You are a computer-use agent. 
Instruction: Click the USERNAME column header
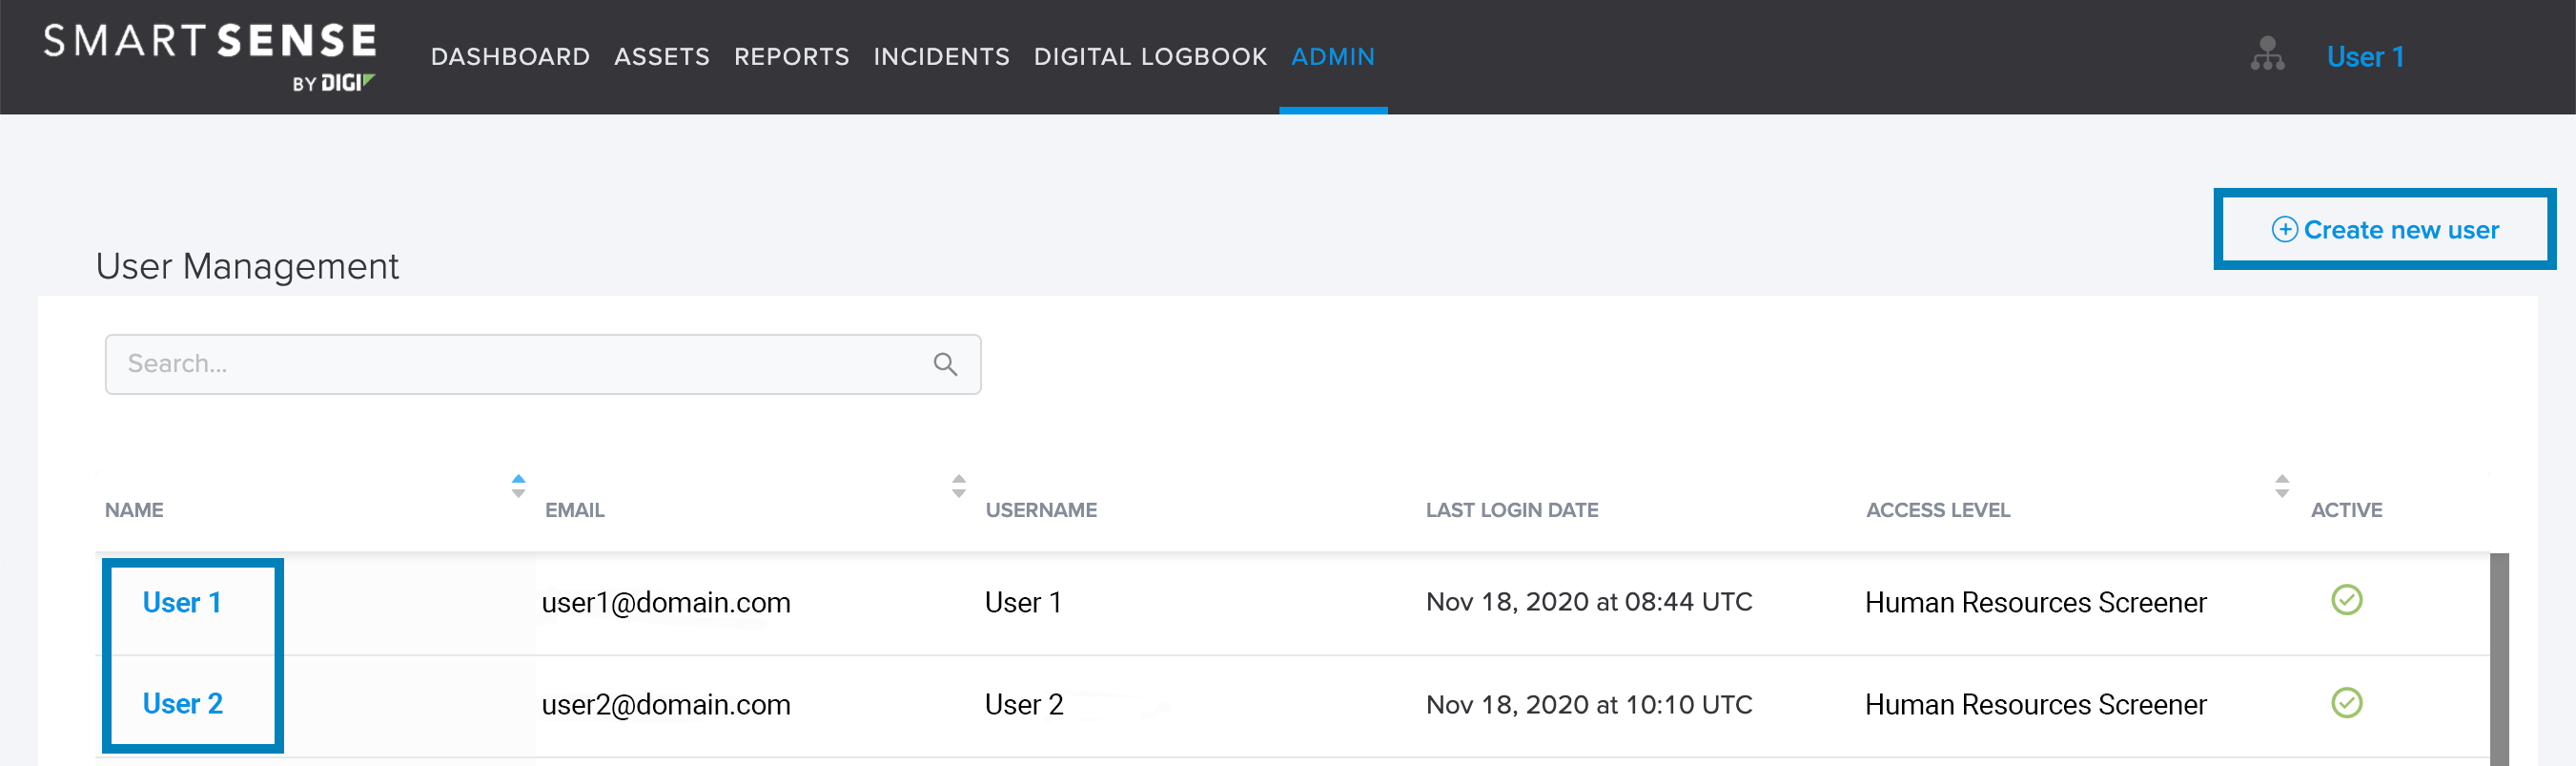pos(1041,510)
